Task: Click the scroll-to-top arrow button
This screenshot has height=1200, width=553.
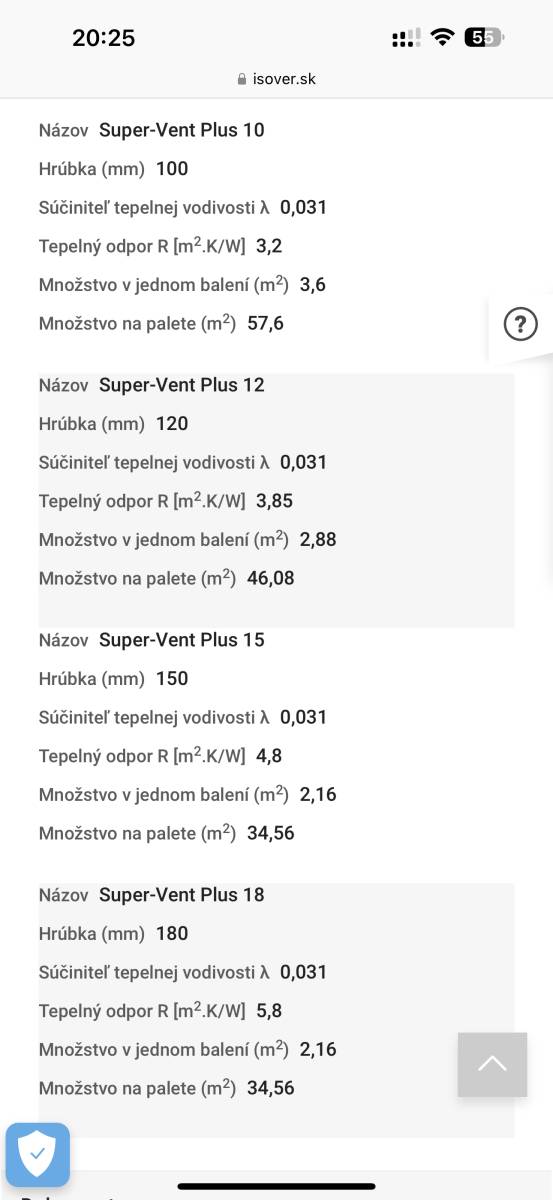Action: click(492, 1064)
